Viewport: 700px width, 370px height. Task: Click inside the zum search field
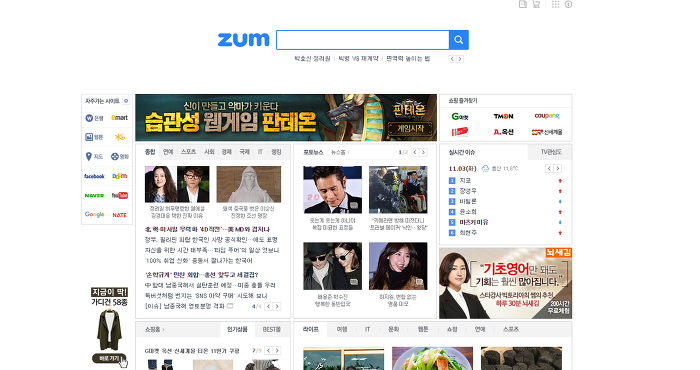pyautogui.click(x=362, y=40)
